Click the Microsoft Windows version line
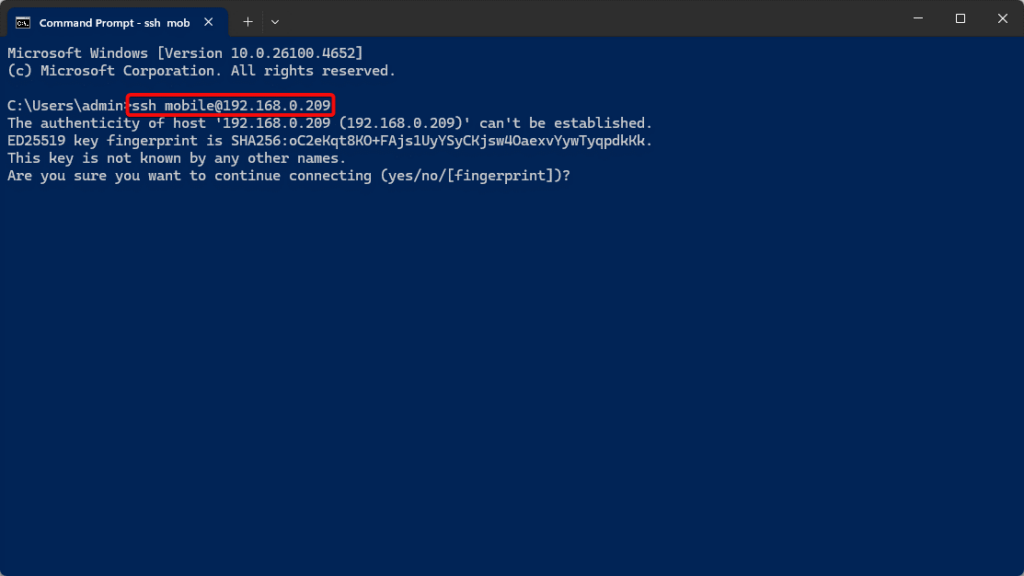This screenshot has width=1024, height=576. tap(185, 54)
